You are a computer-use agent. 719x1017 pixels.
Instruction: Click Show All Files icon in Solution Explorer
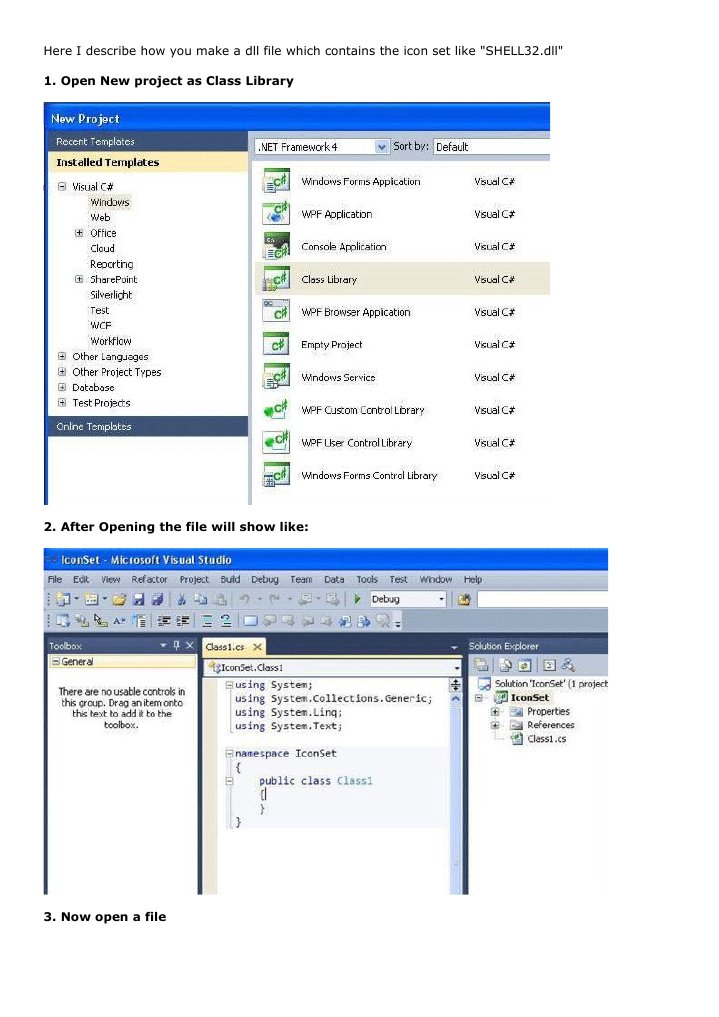coord(506,665)
